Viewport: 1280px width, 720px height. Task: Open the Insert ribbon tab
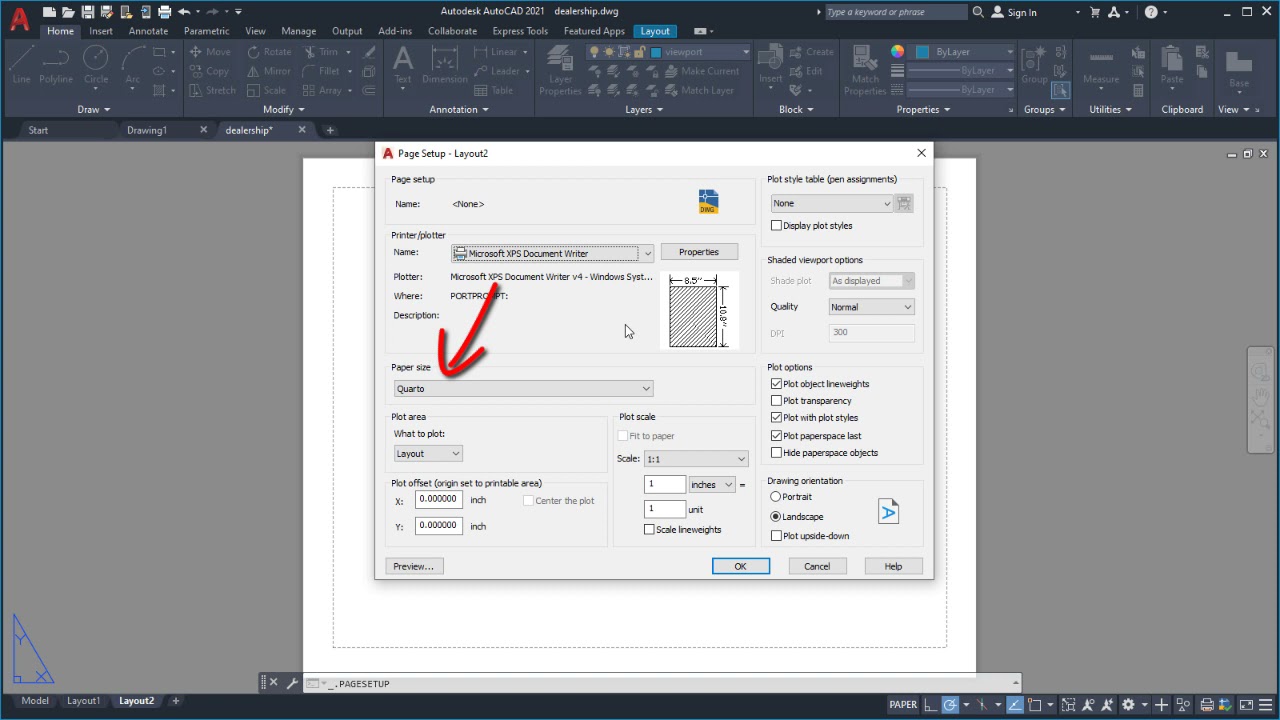[101, 31]
